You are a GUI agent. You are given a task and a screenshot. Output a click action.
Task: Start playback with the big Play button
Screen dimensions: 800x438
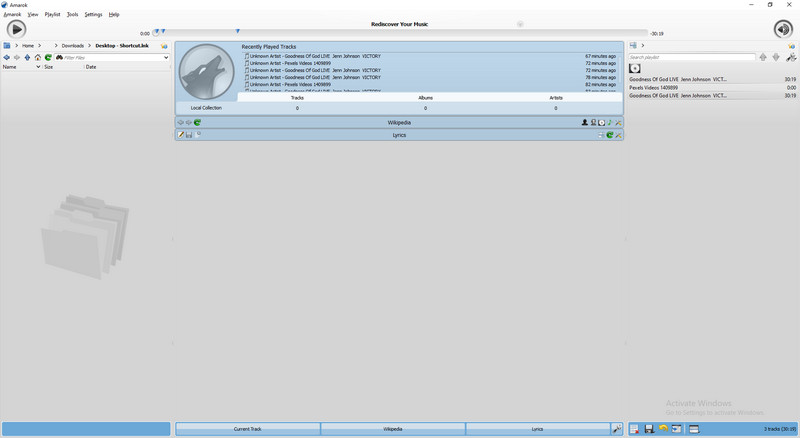(16, 29)
